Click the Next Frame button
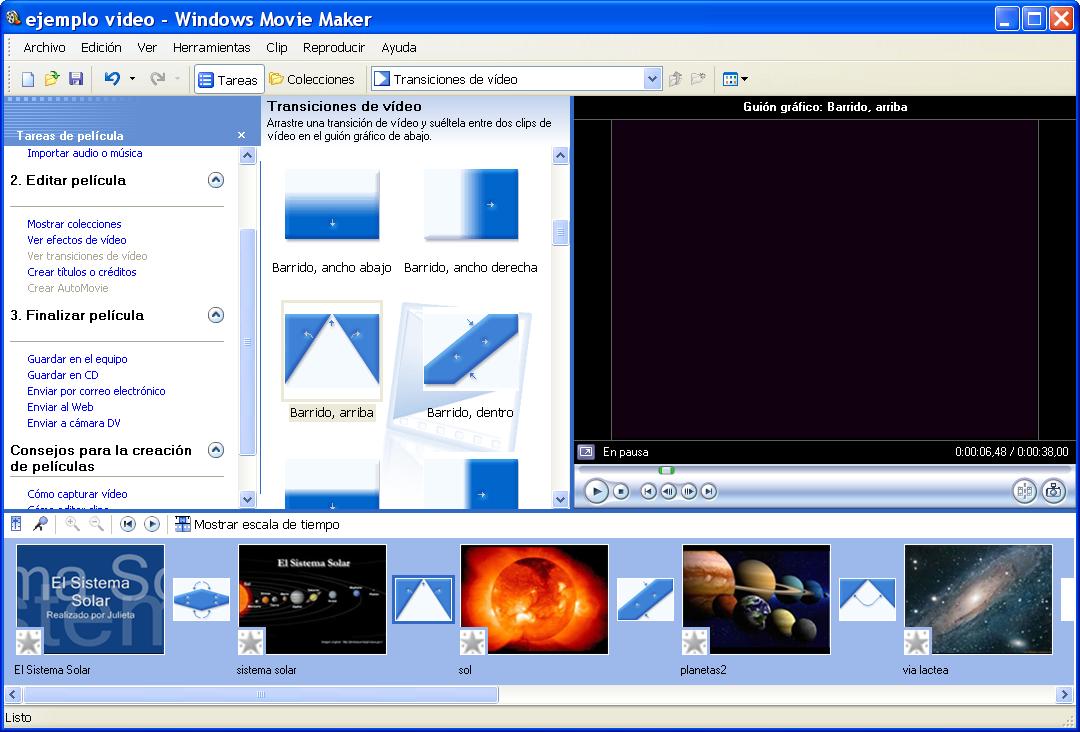This screenshot has width=1080, height=732. click(689, 492)
